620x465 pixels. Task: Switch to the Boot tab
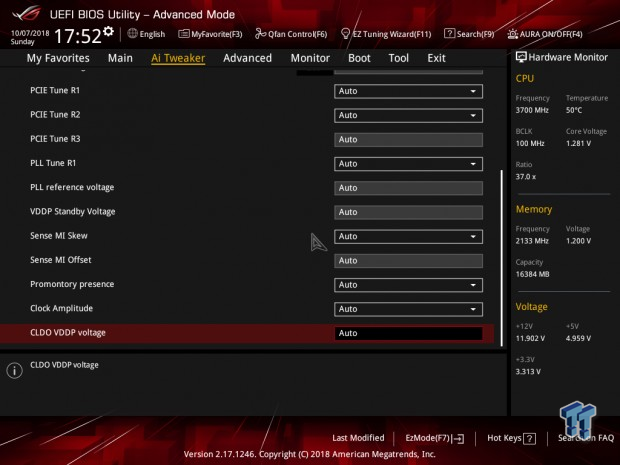tap(359, 58)
